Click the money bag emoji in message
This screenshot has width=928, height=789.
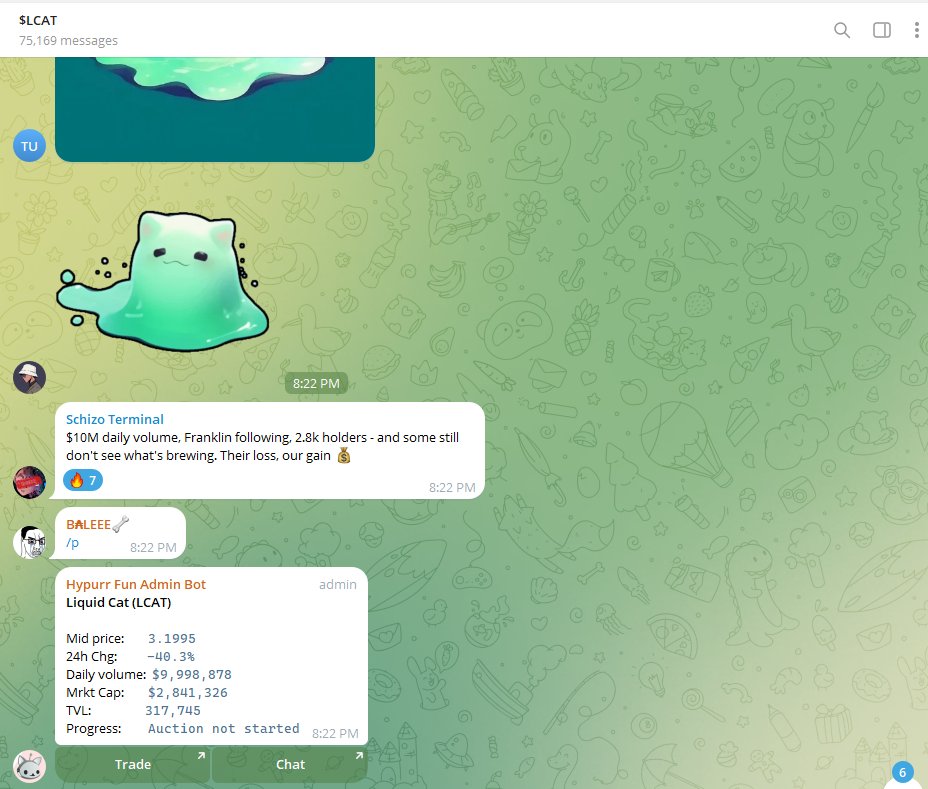[x=344, y=455]
